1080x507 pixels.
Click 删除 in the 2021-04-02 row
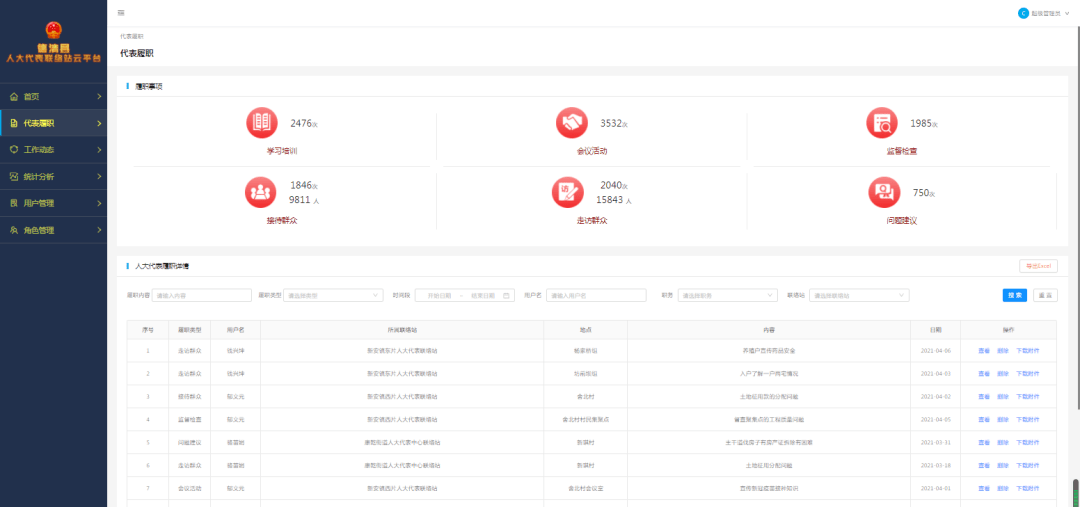point(1002,397)
